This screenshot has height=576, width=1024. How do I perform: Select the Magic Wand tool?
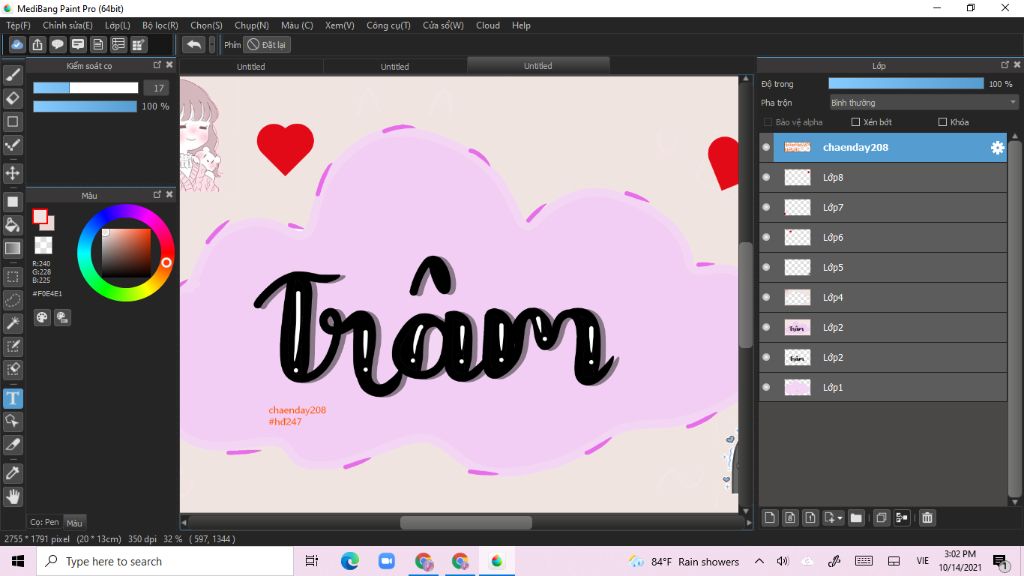pyautogui.click(x=12, y=323)
